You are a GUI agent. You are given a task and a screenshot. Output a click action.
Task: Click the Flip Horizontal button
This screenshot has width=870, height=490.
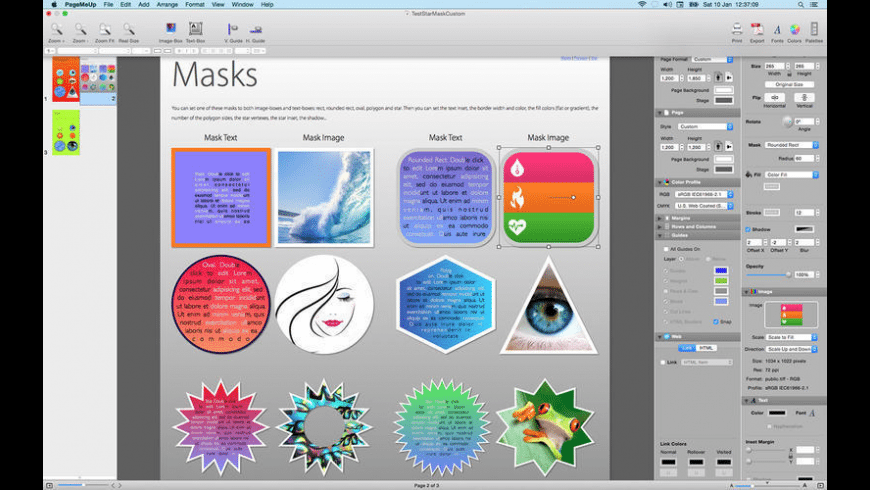coord(774,97)
